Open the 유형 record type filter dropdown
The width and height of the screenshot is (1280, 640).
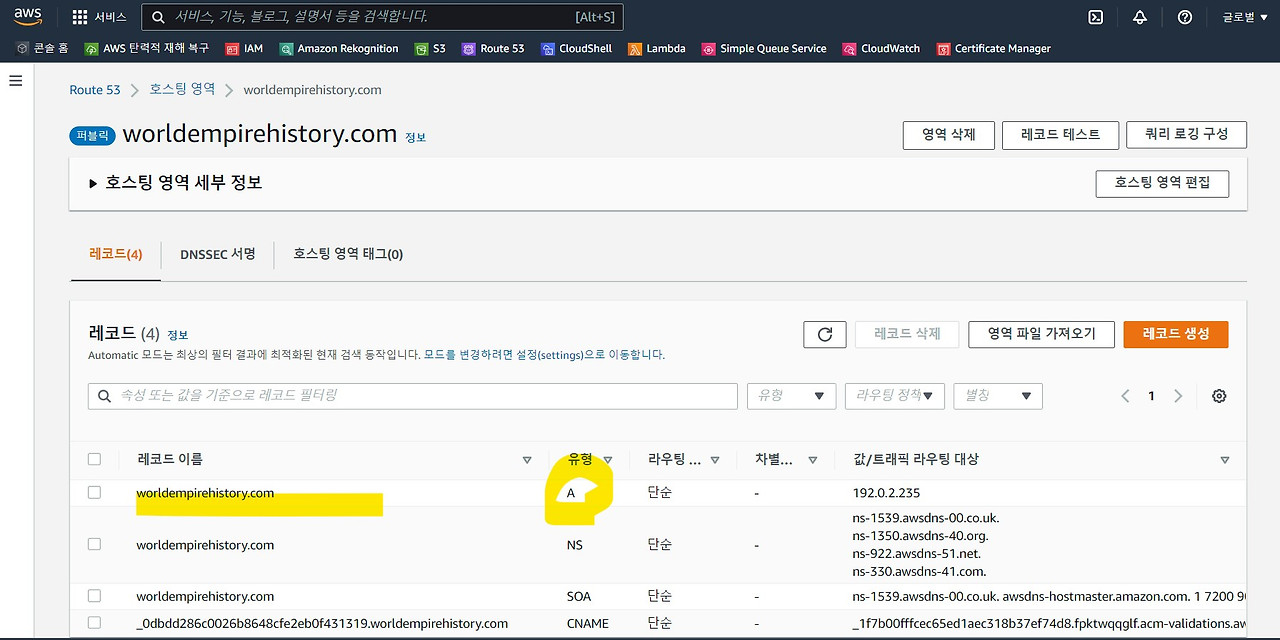click(x=791, y=395)
